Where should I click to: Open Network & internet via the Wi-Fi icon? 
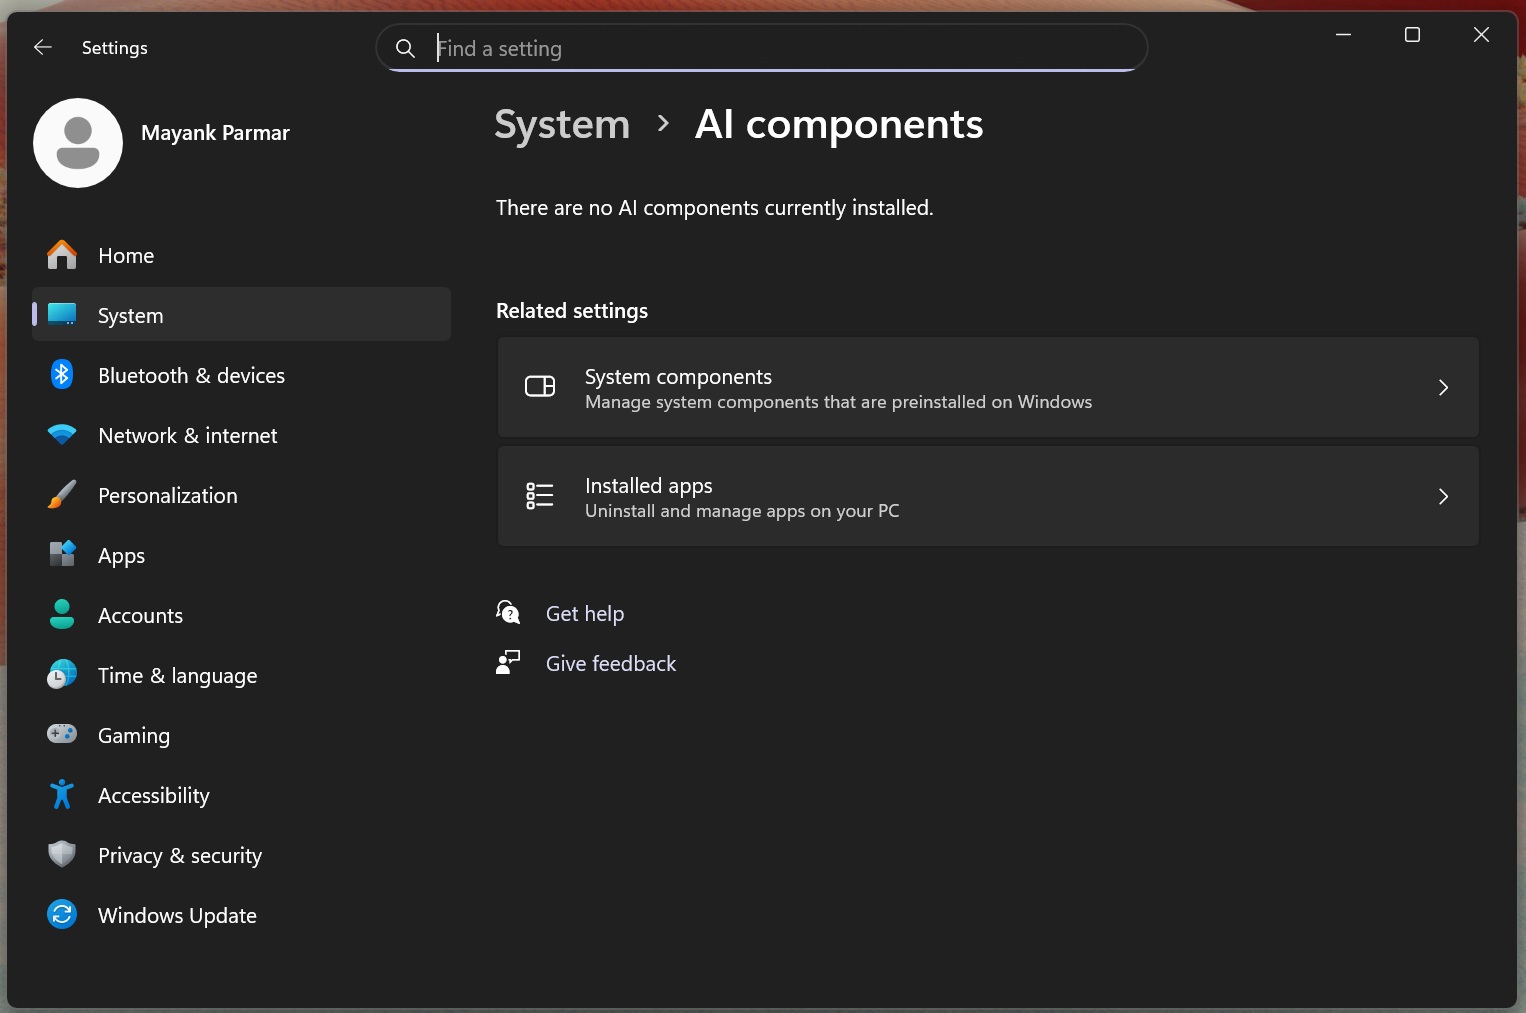(x=62, y=435)
